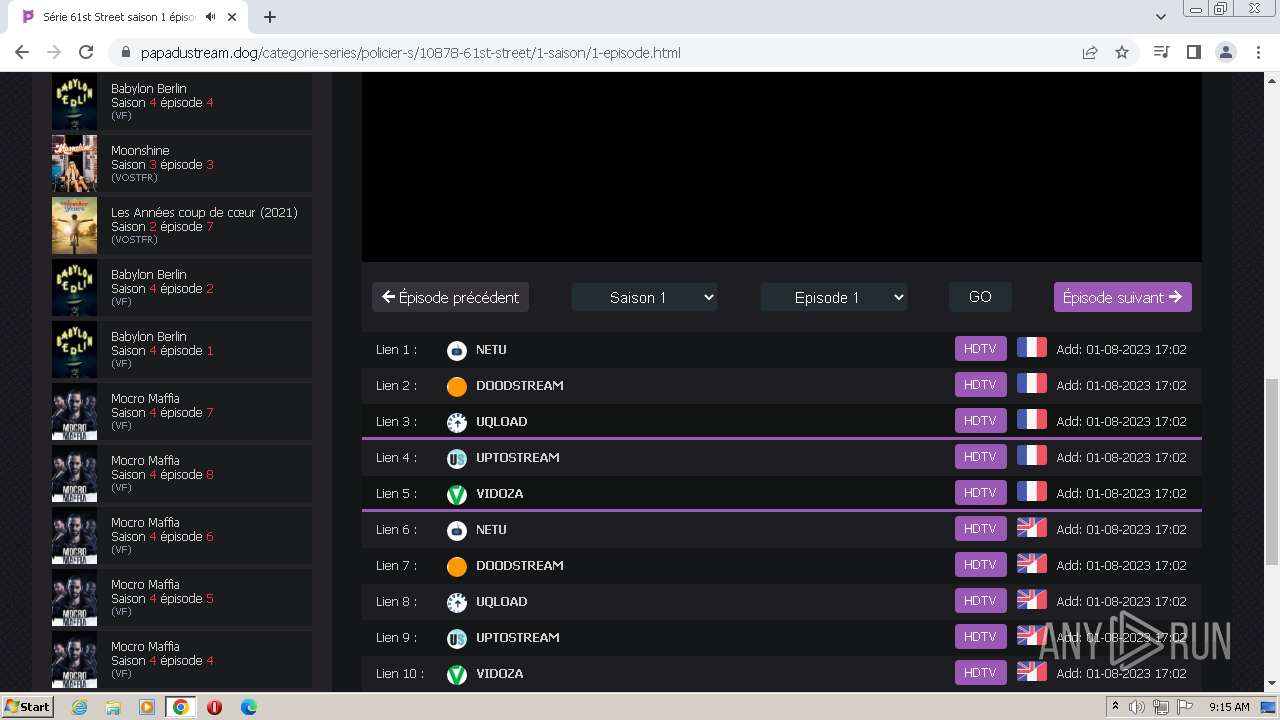This screenshot has width=1280, height=720.
Task: Go back using the browser back arrow
Action: click(22, 52)
